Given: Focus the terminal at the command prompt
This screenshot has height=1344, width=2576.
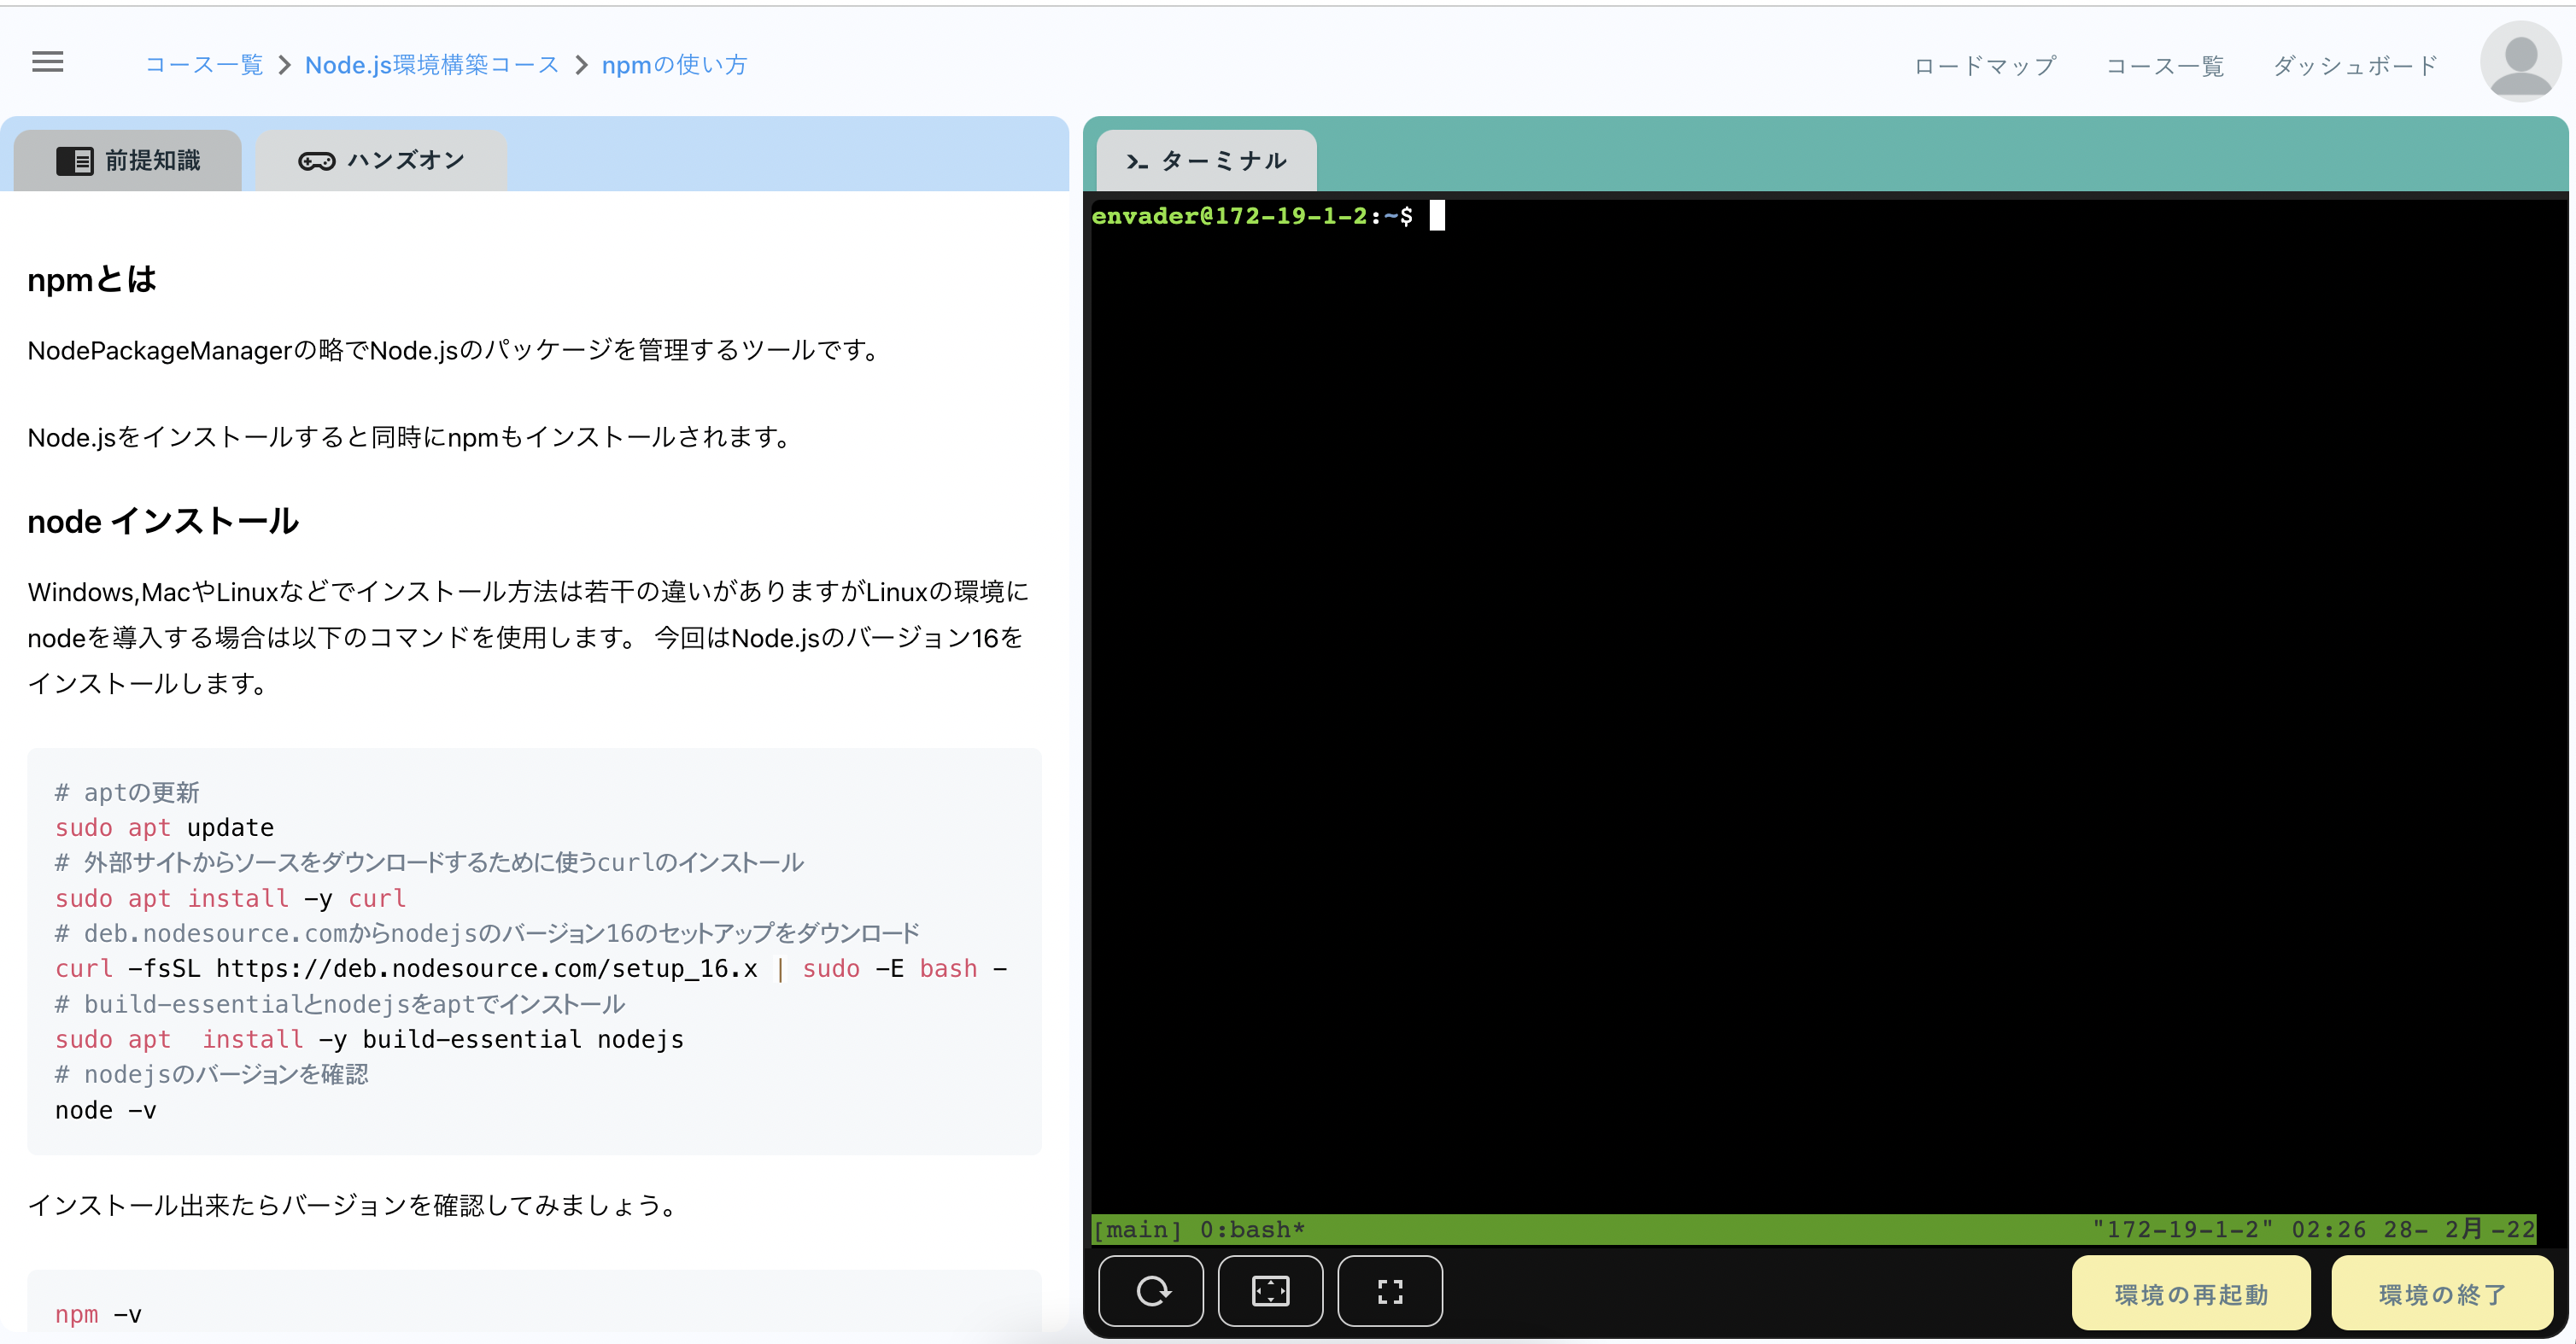Looking at the screenshot, I should coord(1436,216).
